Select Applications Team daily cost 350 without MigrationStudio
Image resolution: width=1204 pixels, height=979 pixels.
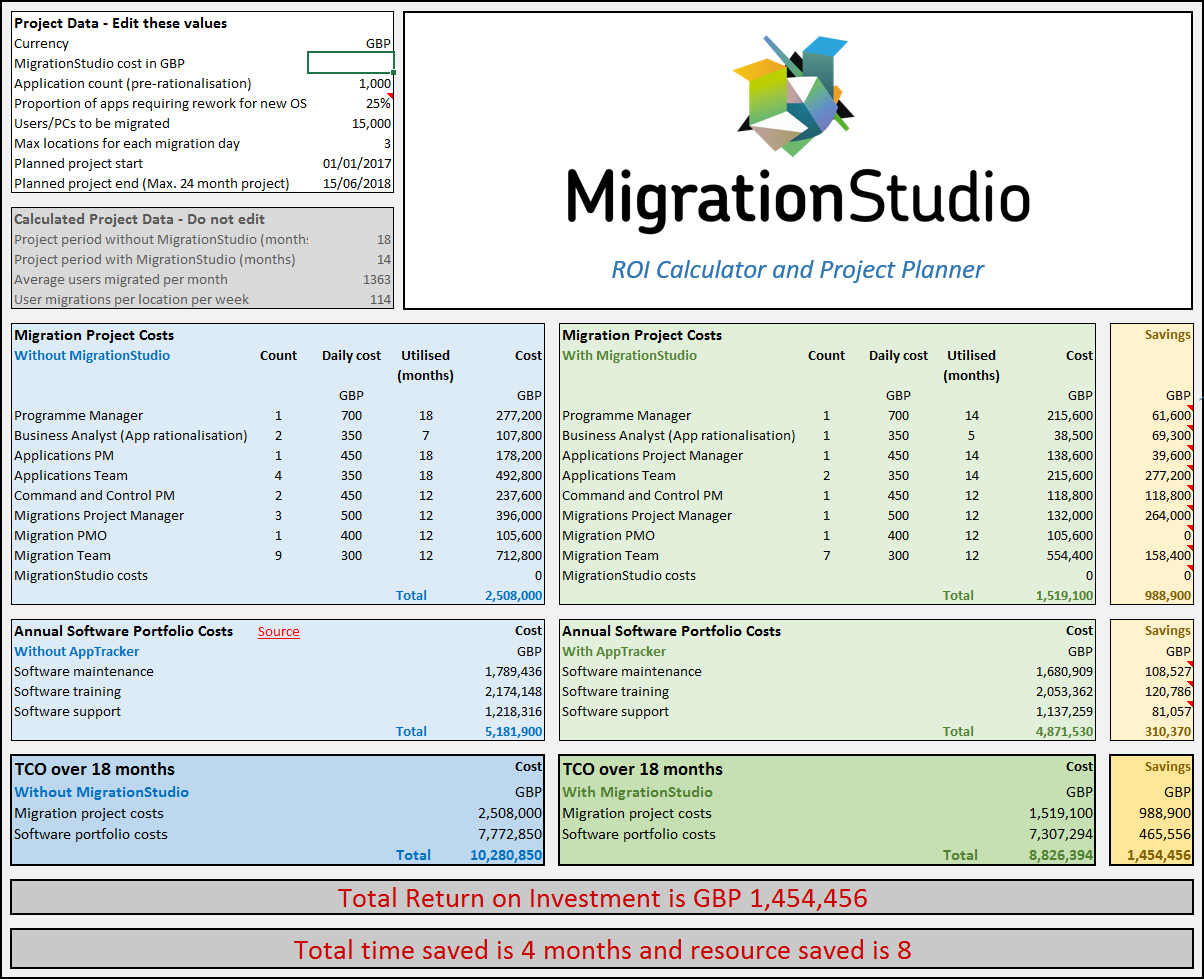click(x=351, y=476)
